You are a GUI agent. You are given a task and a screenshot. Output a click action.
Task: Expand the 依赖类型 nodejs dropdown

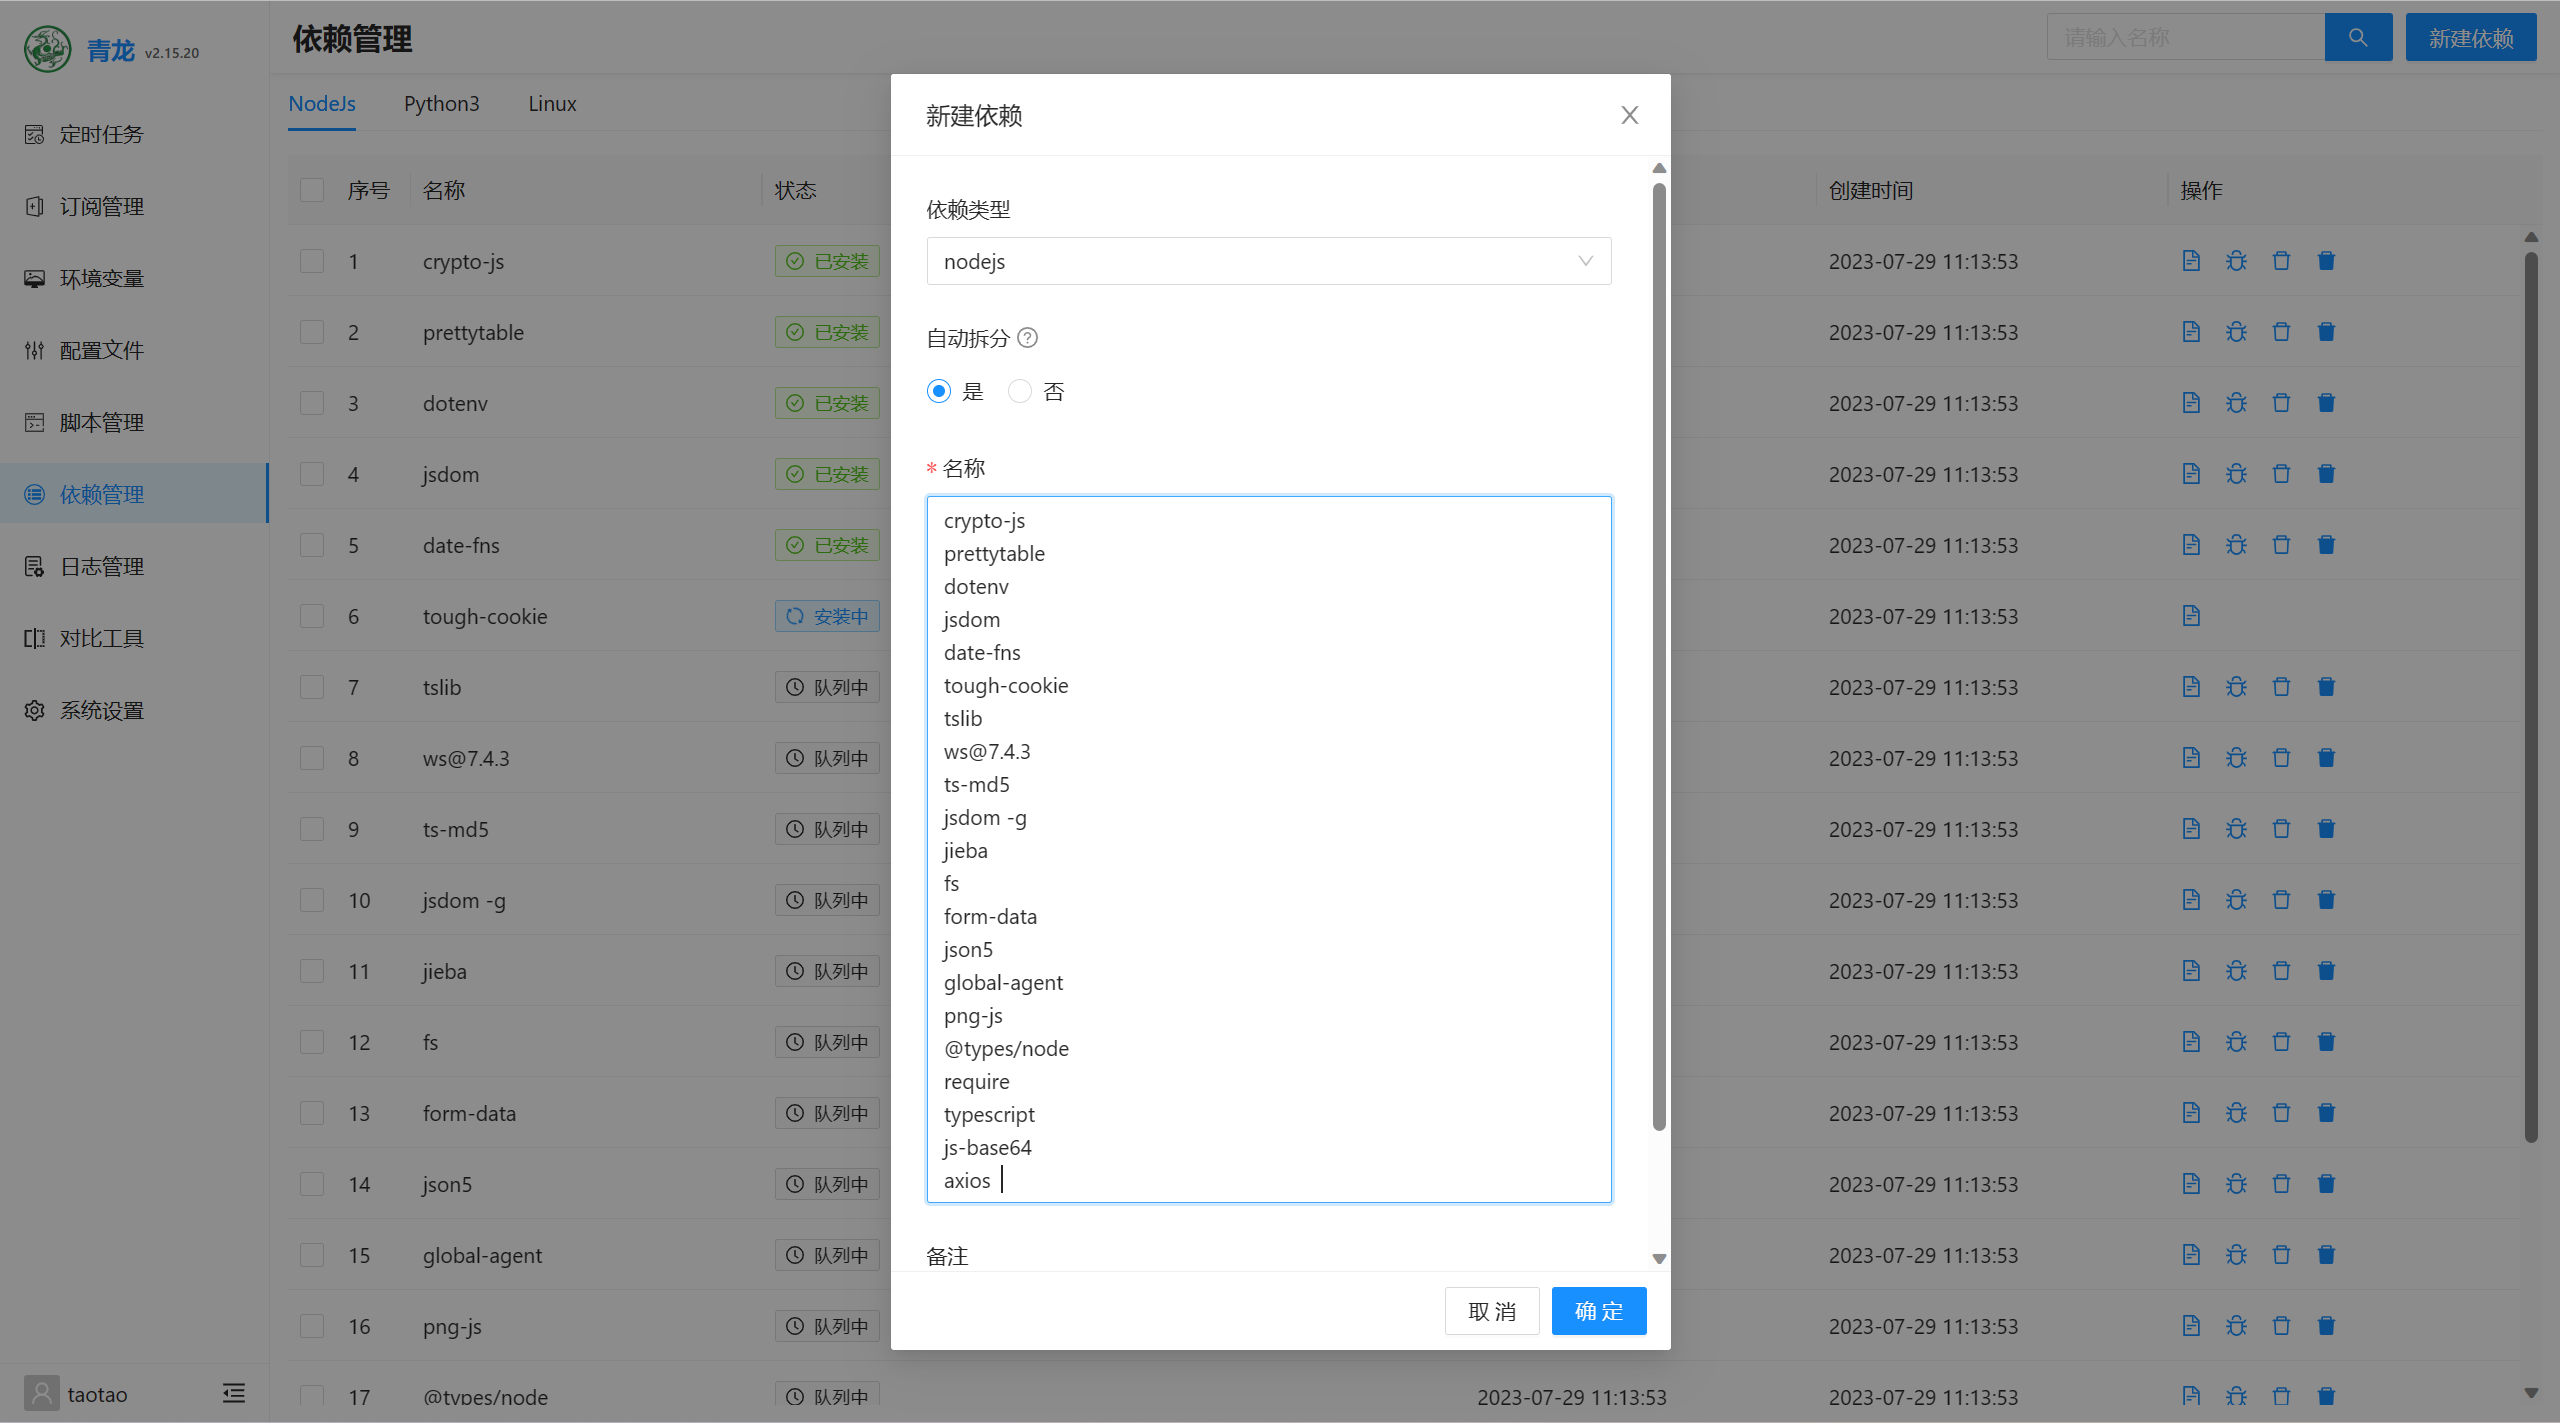click(x=1268, y=261)
